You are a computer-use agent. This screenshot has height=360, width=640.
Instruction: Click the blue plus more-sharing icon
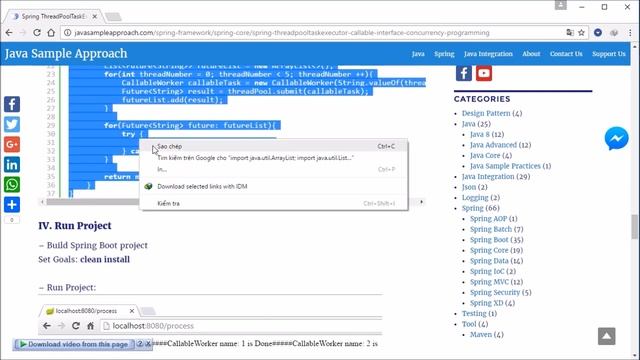(12, 204)
